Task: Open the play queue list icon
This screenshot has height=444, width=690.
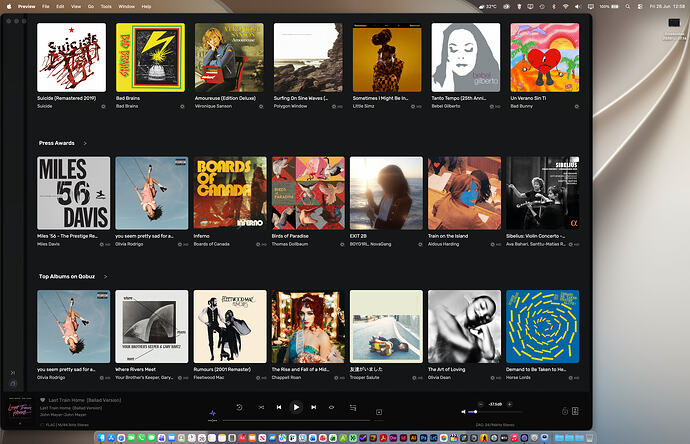Action: tap(353, 407)
